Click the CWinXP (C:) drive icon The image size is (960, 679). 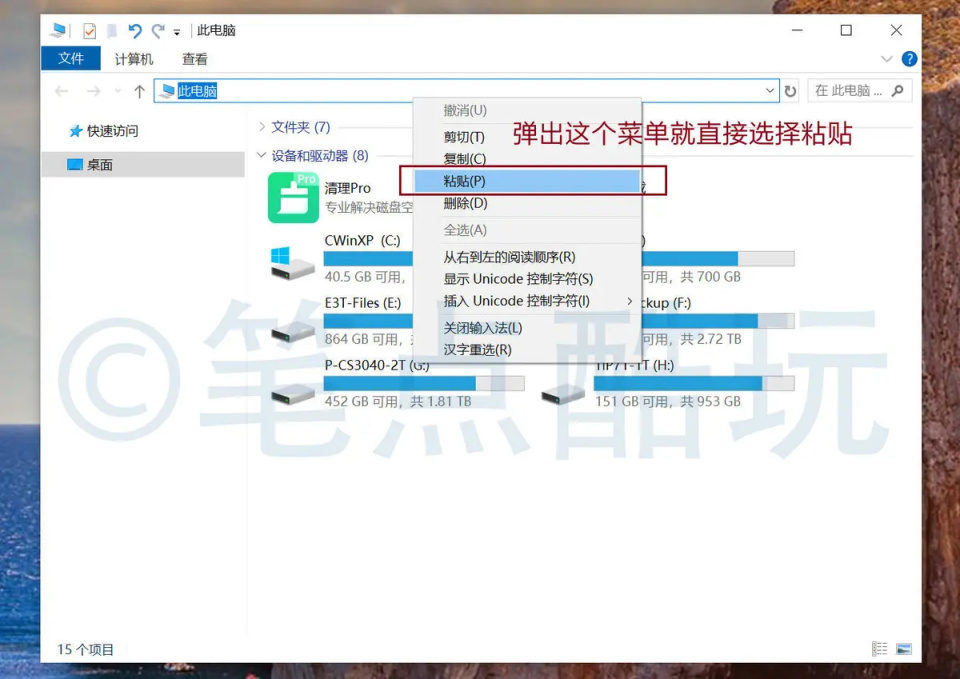coord(292,263)
